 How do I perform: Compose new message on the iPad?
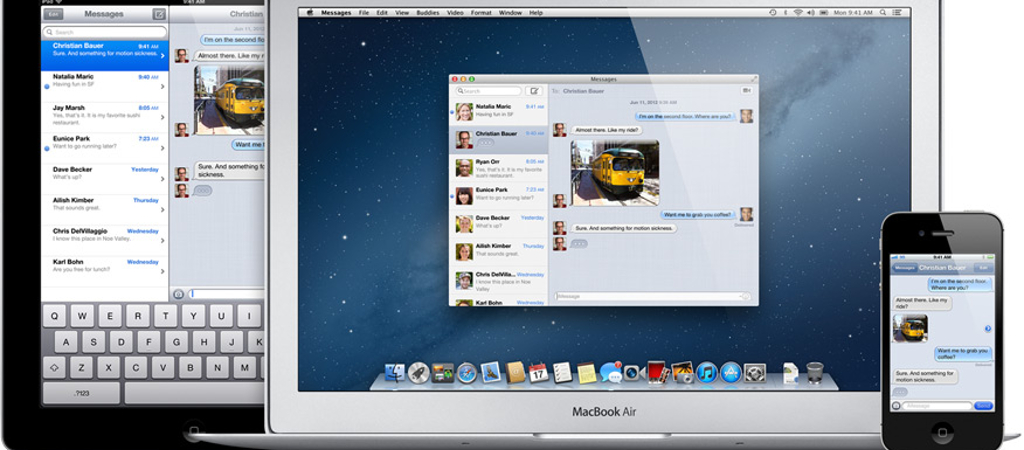click(x=159, y=14)
